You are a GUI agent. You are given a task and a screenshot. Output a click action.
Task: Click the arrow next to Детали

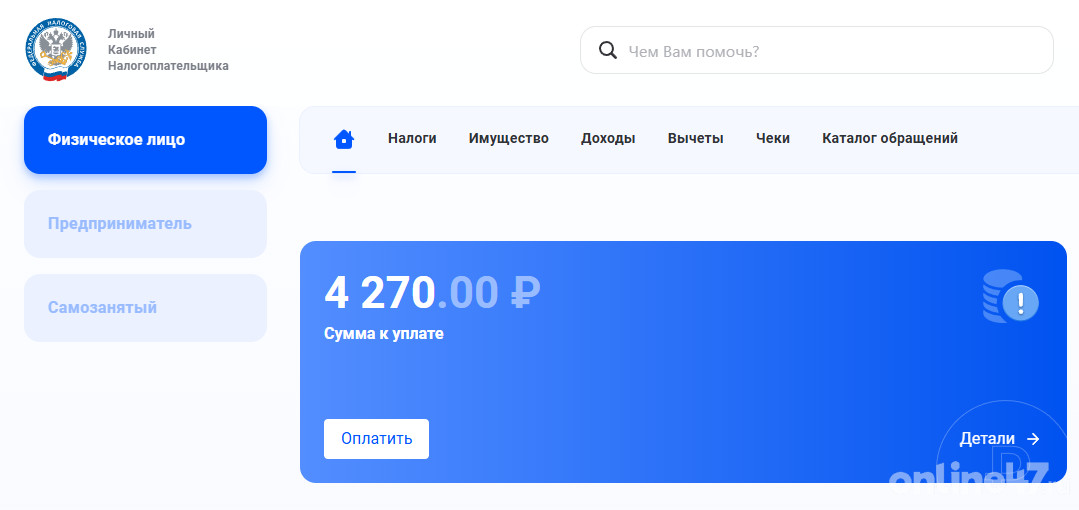click(x=1033, y=439)
